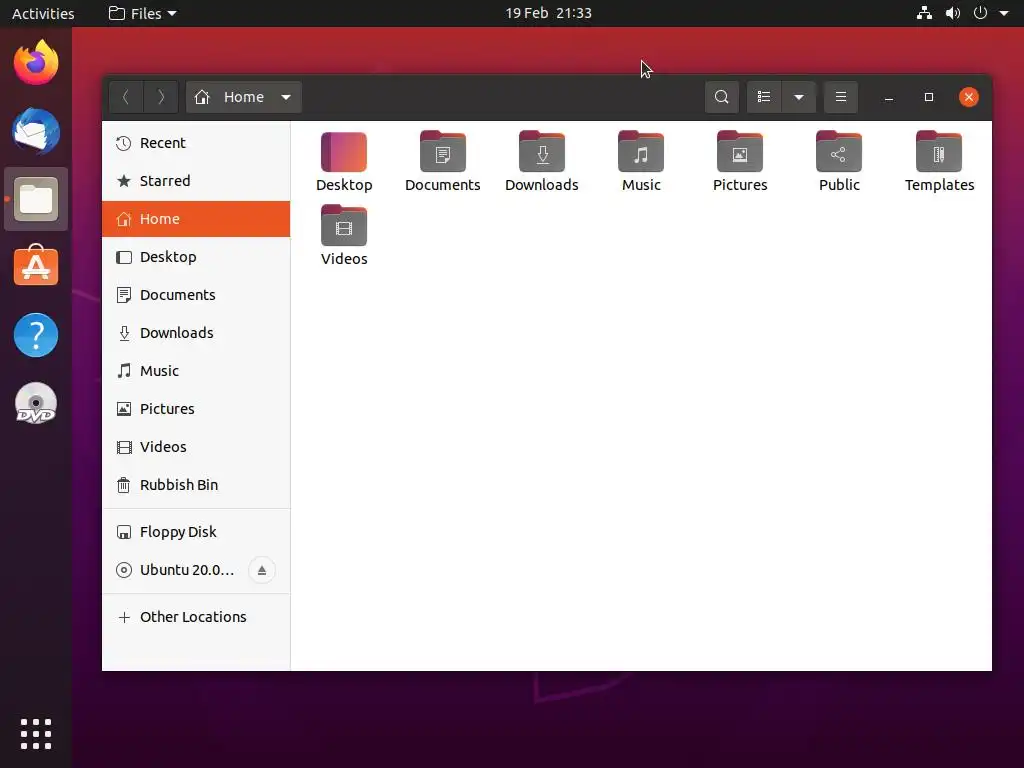Select Recent in the sidebar

tap(196, 143)
